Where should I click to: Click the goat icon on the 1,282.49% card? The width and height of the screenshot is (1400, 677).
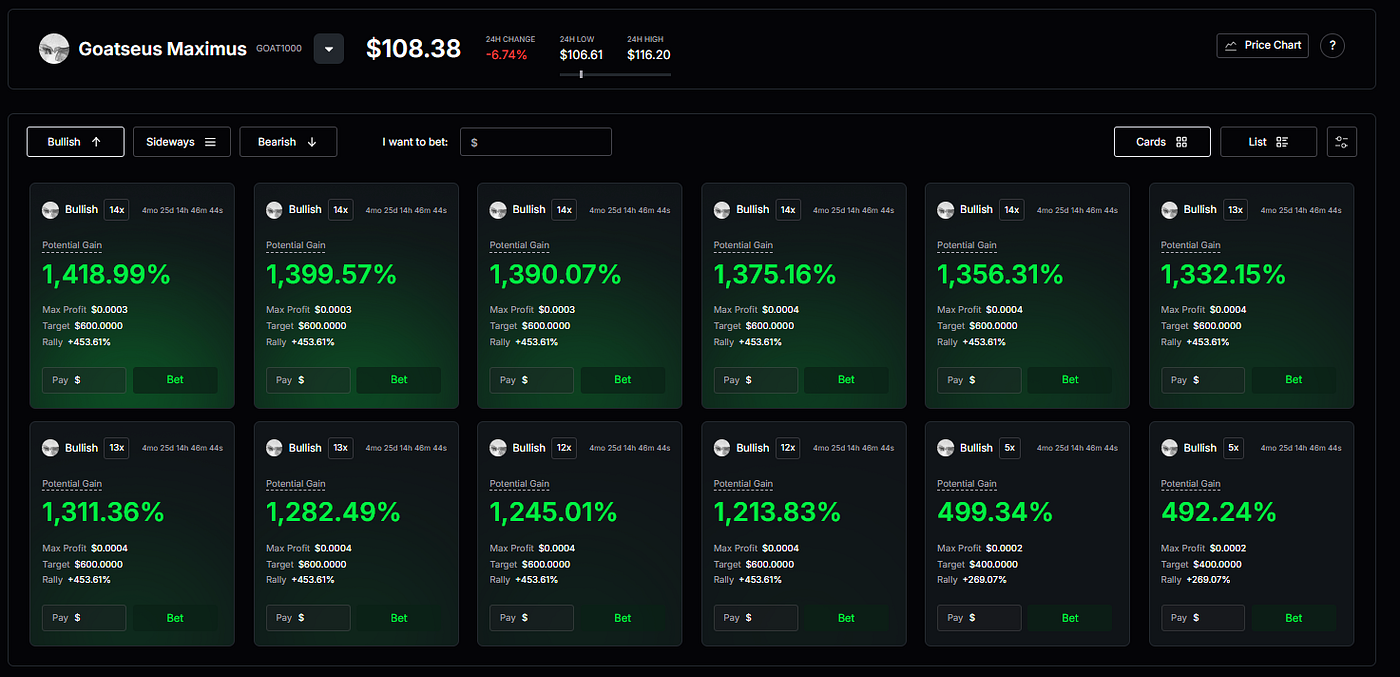pos(275,448)
